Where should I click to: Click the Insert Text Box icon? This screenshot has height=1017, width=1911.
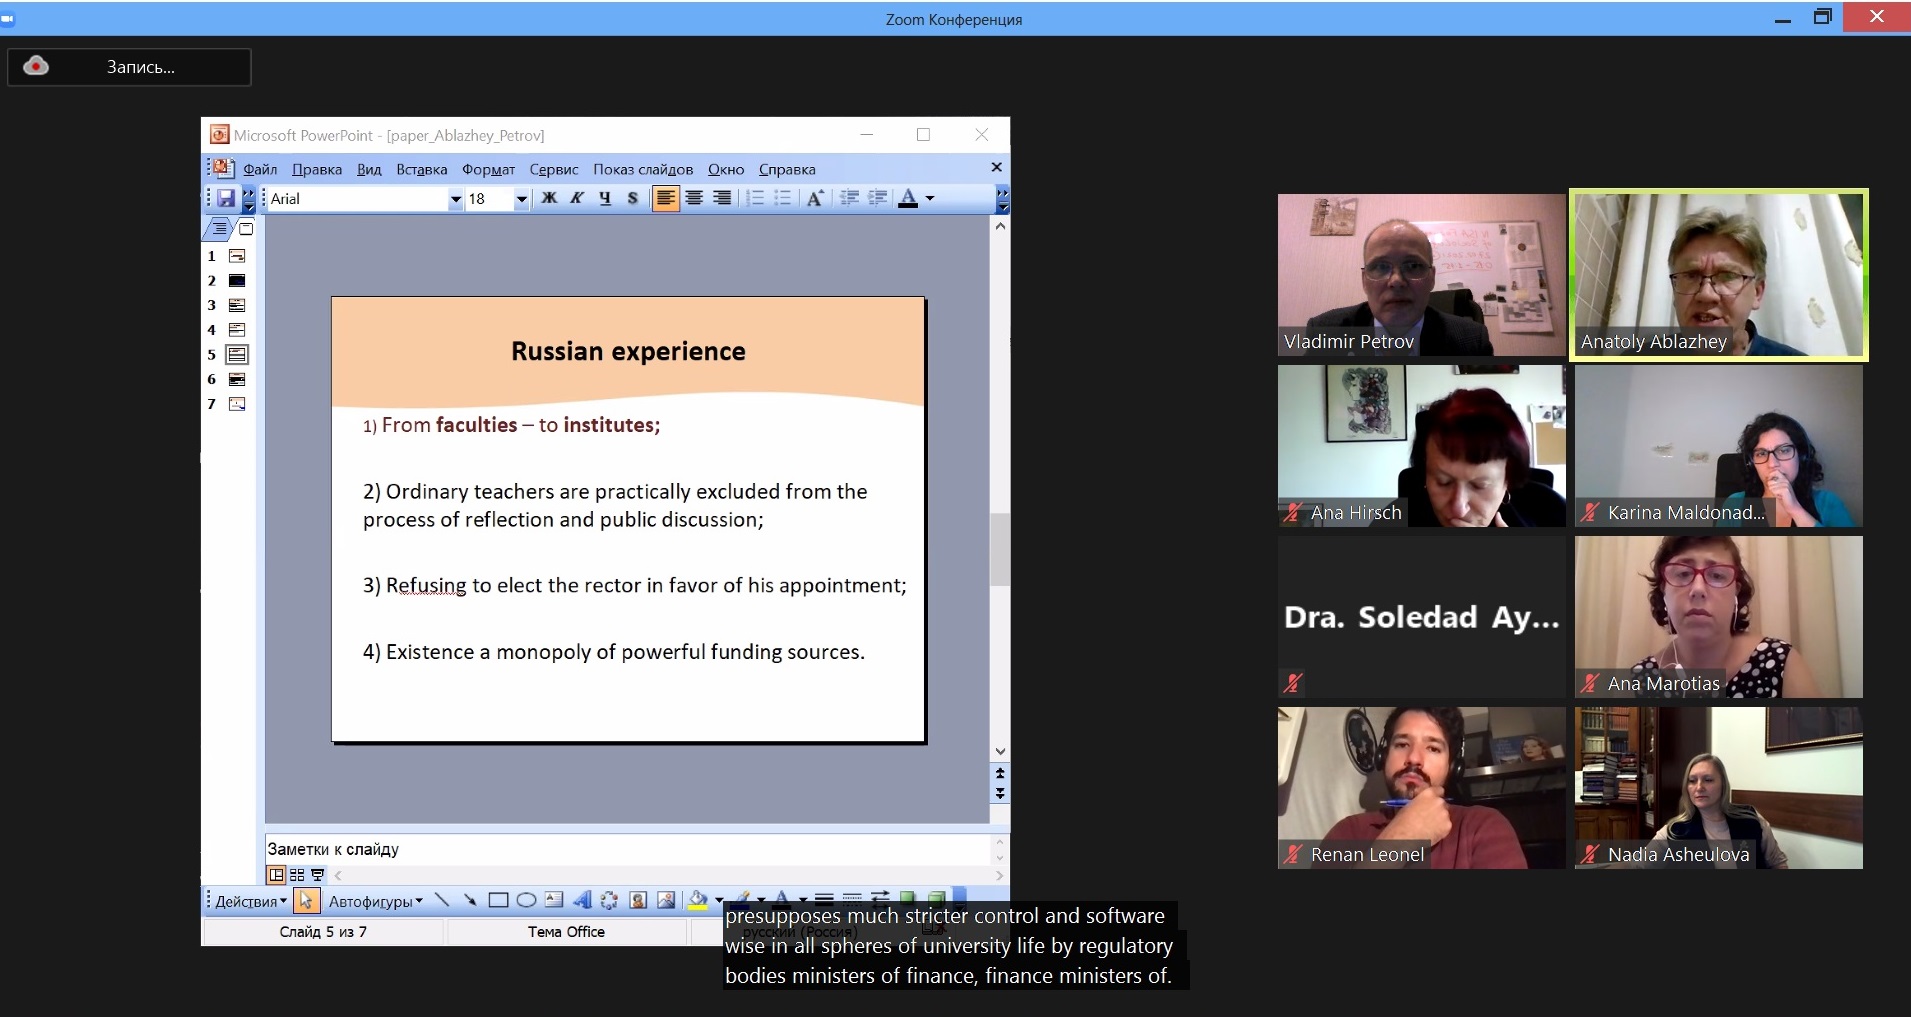[x=554, y=901]
